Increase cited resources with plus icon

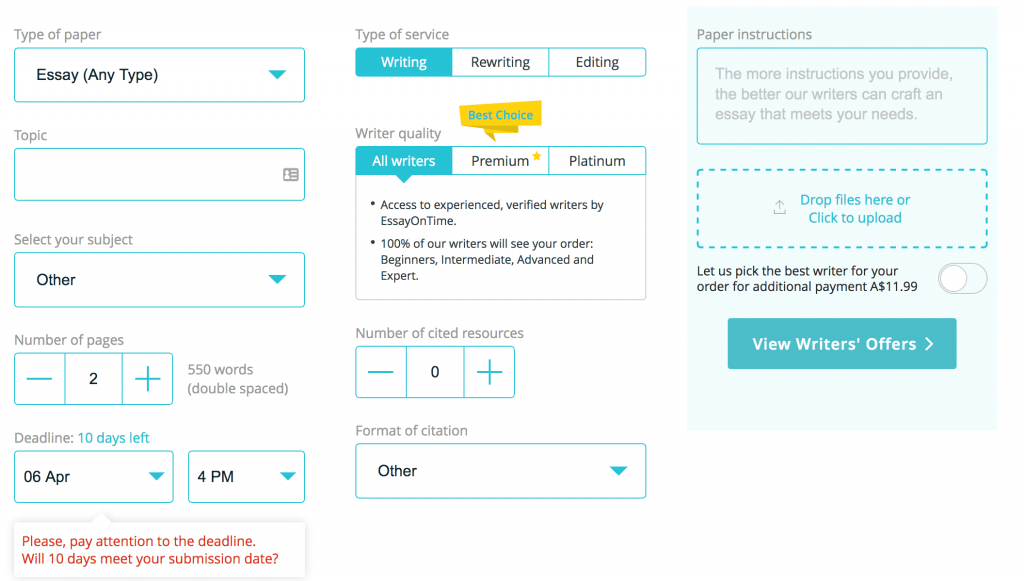coord(489,372)
